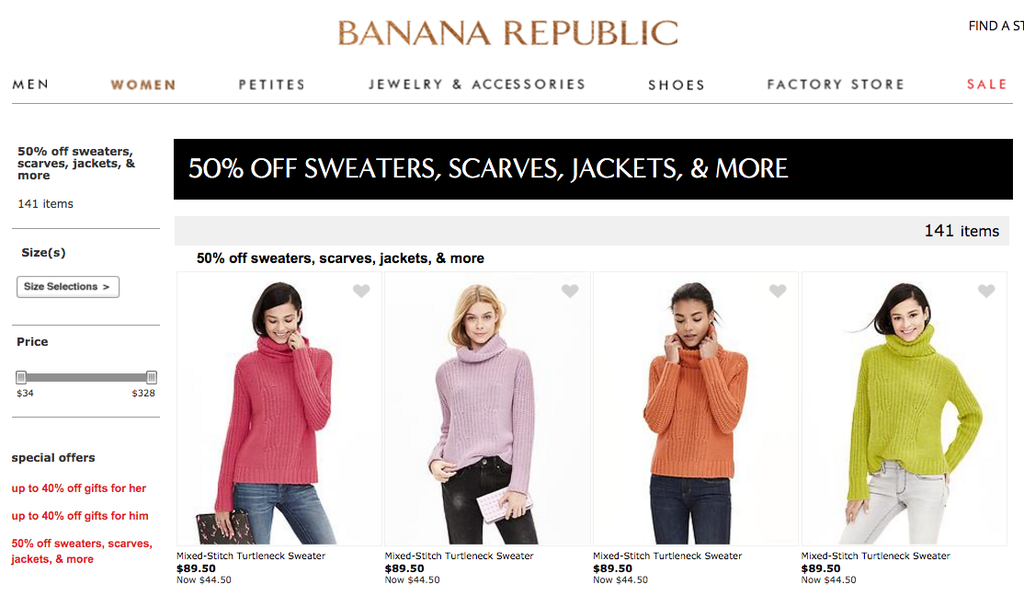
Task: Favorite the orange turtleneck sweater heart
Action: click(x=777, y=291)
